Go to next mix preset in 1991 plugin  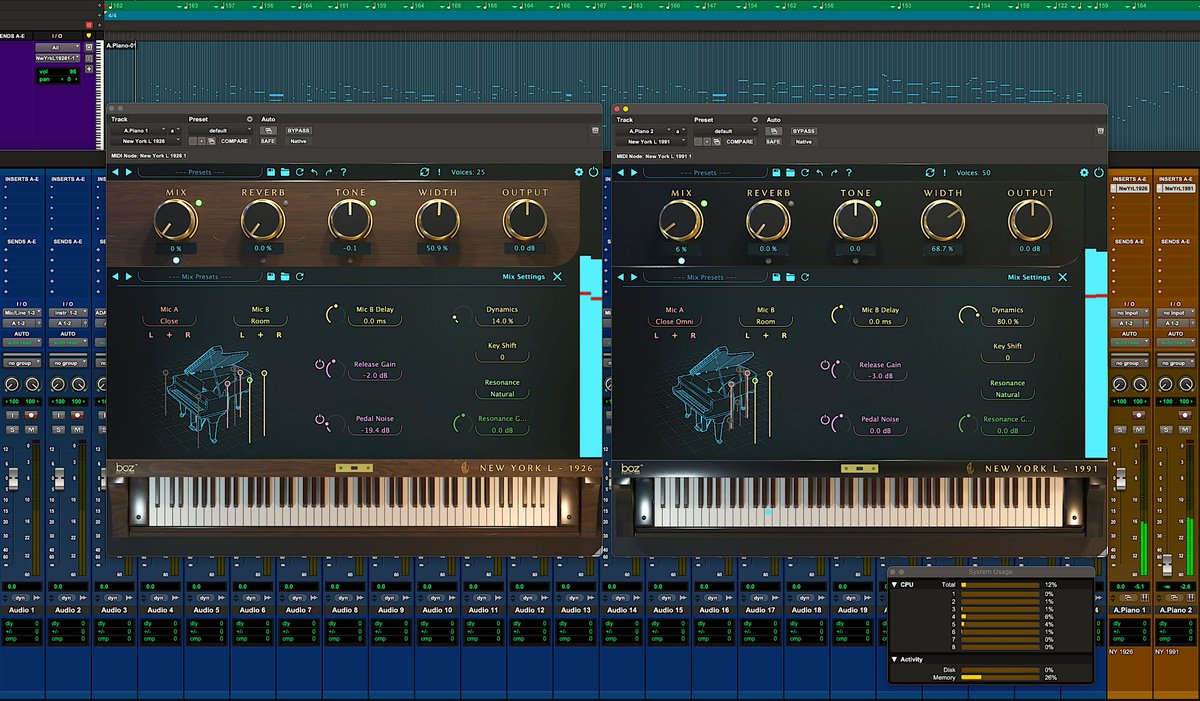[634, 277]
